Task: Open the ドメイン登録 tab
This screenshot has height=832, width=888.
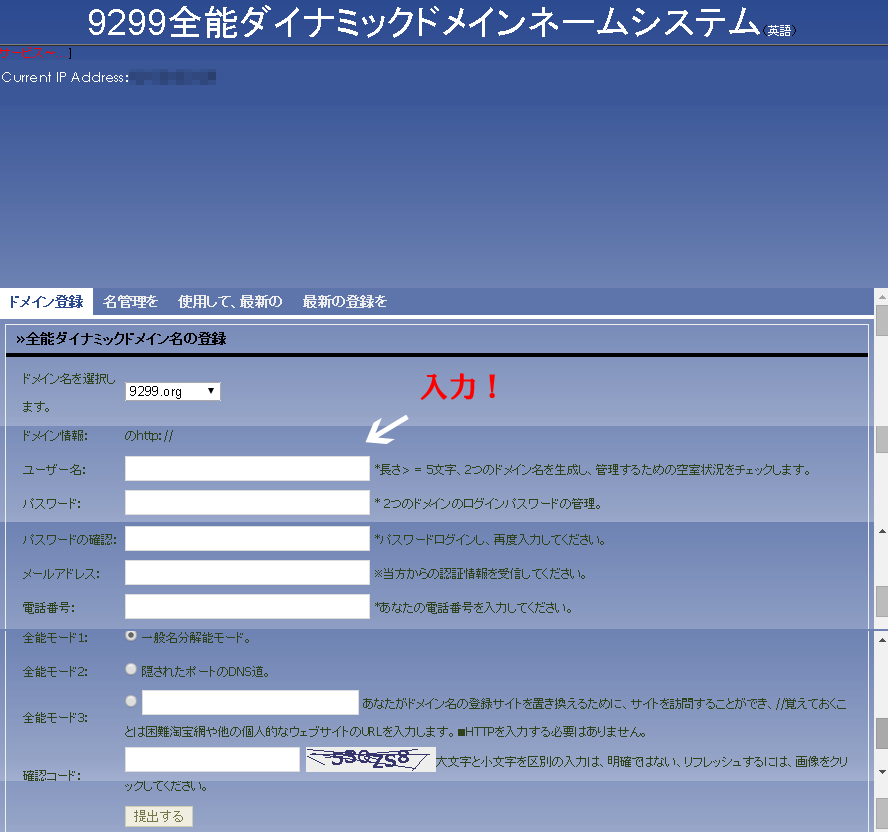Action: 46,301
